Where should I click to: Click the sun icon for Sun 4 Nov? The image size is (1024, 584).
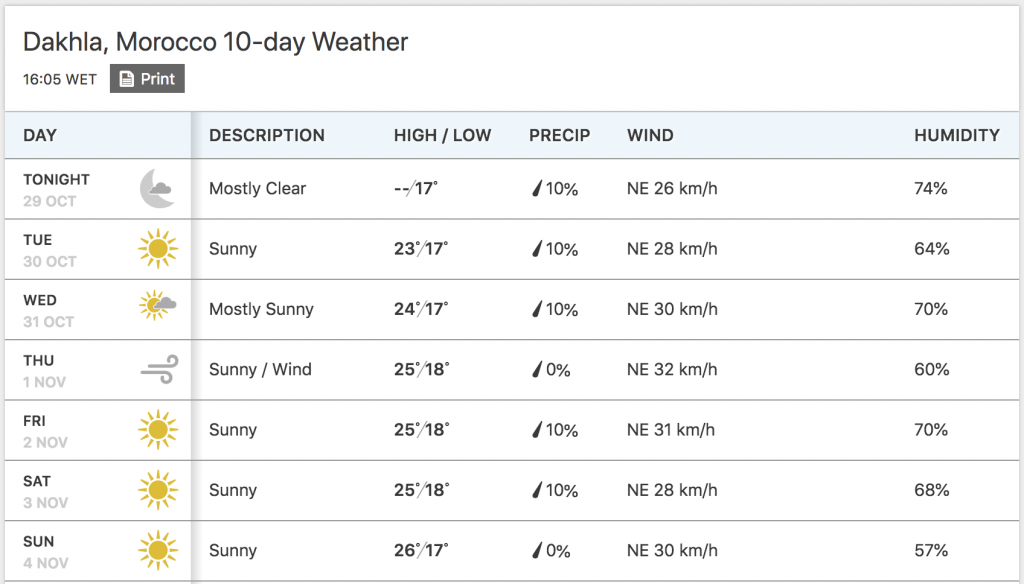158,550
